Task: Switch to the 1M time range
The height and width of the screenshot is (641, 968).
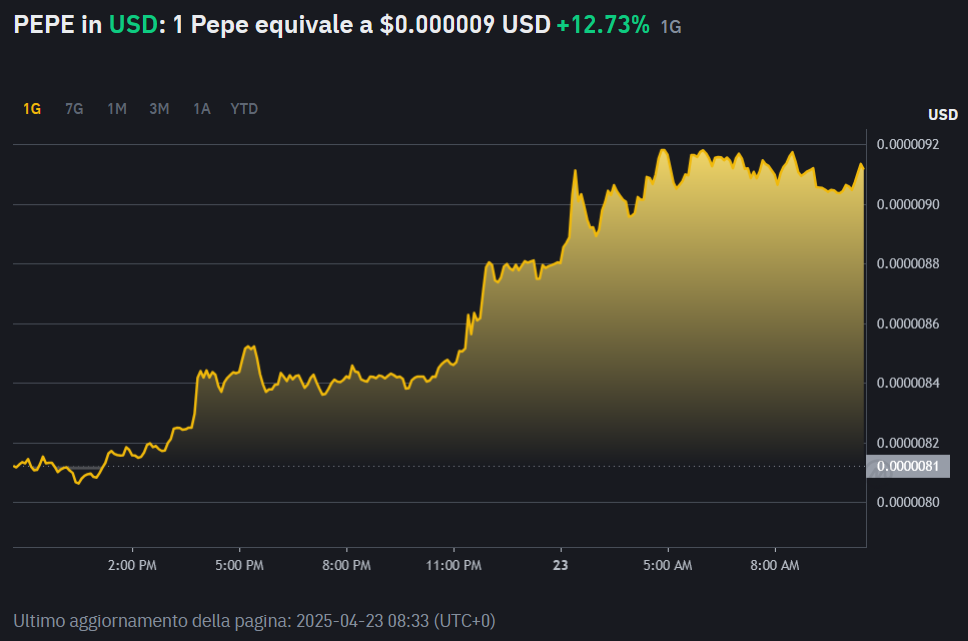Action: pos(117,109)
